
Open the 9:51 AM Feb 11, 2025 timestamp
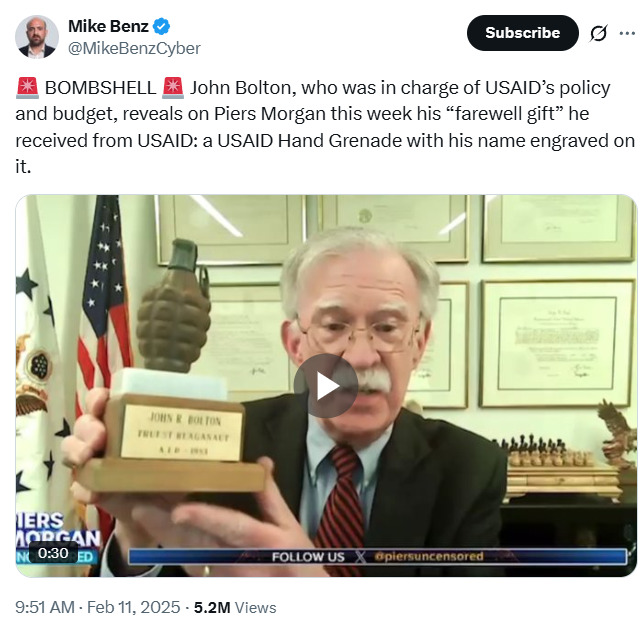tap(98, 607)
